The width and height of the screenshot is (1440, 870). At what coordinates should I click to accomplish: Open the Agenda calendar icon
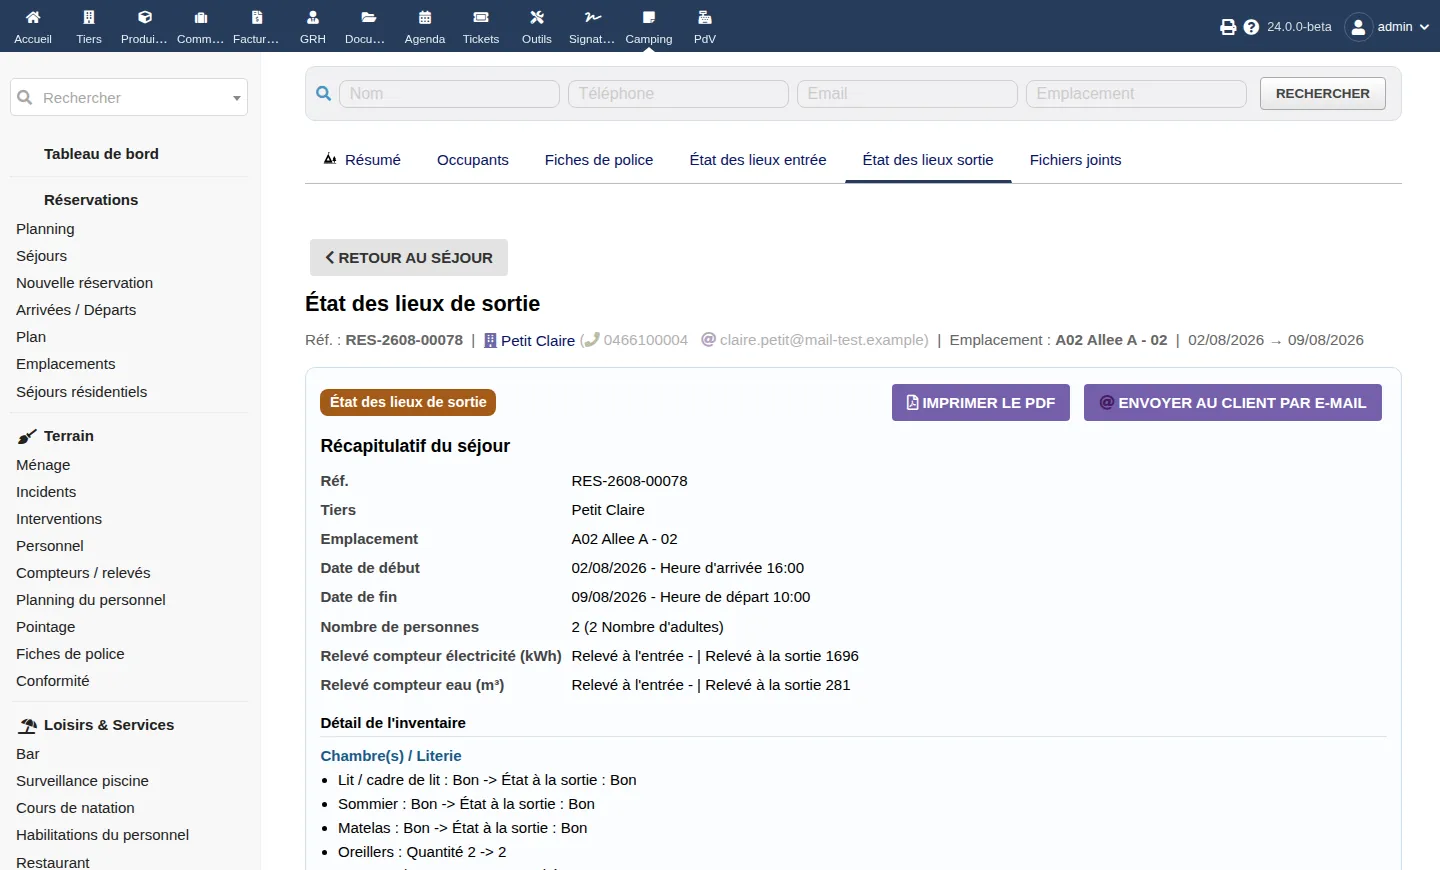425,17
